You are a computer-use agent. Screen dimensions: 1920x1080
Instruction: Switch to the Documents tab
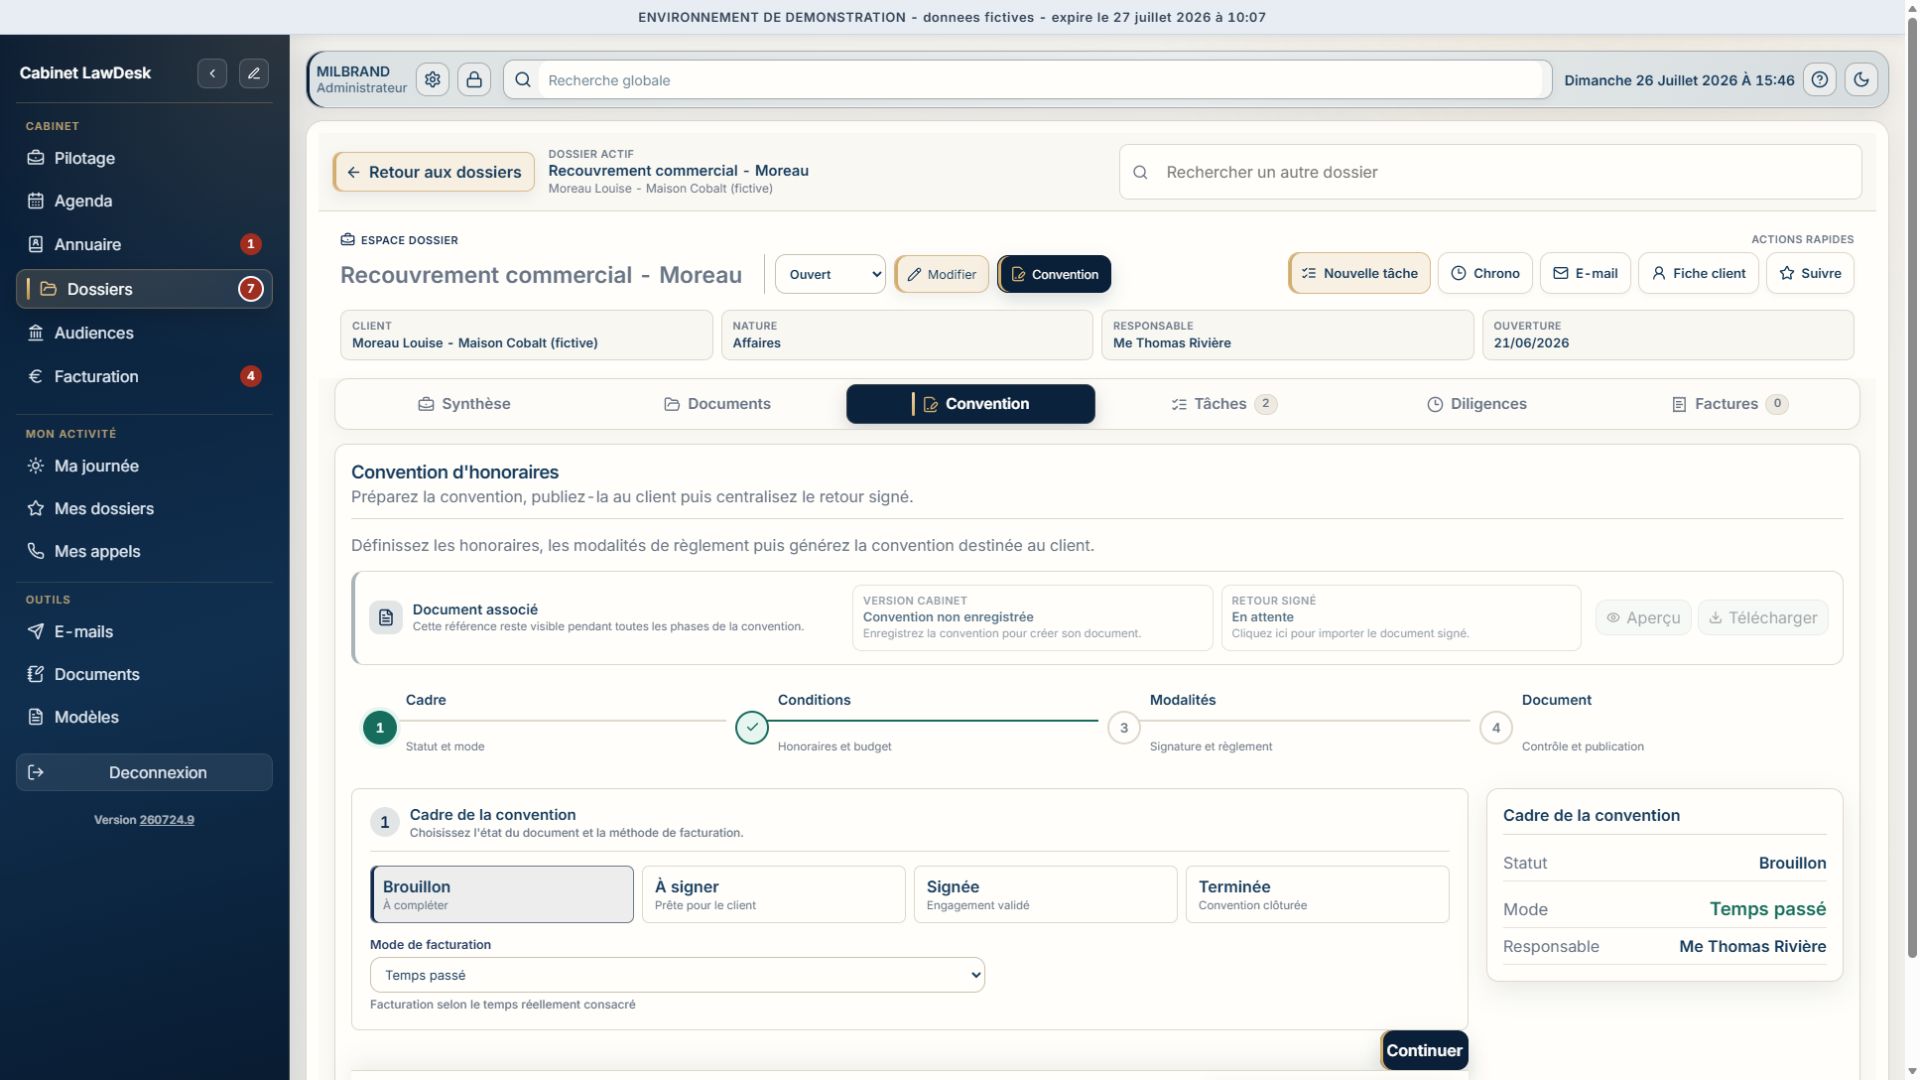[717, 404]
